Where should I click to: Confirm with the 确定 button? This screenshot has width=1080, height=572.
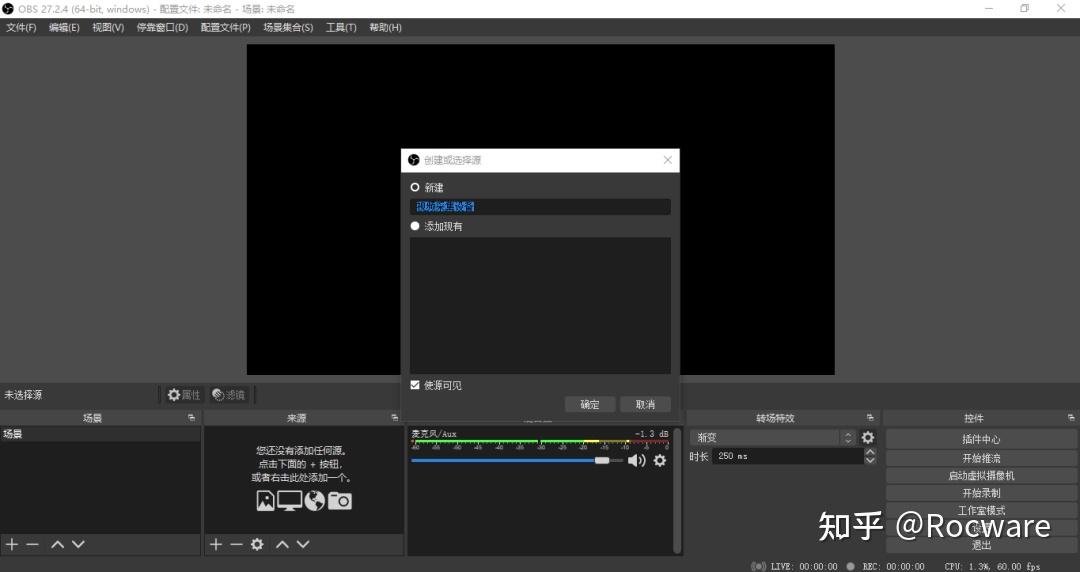pos(590,405)
